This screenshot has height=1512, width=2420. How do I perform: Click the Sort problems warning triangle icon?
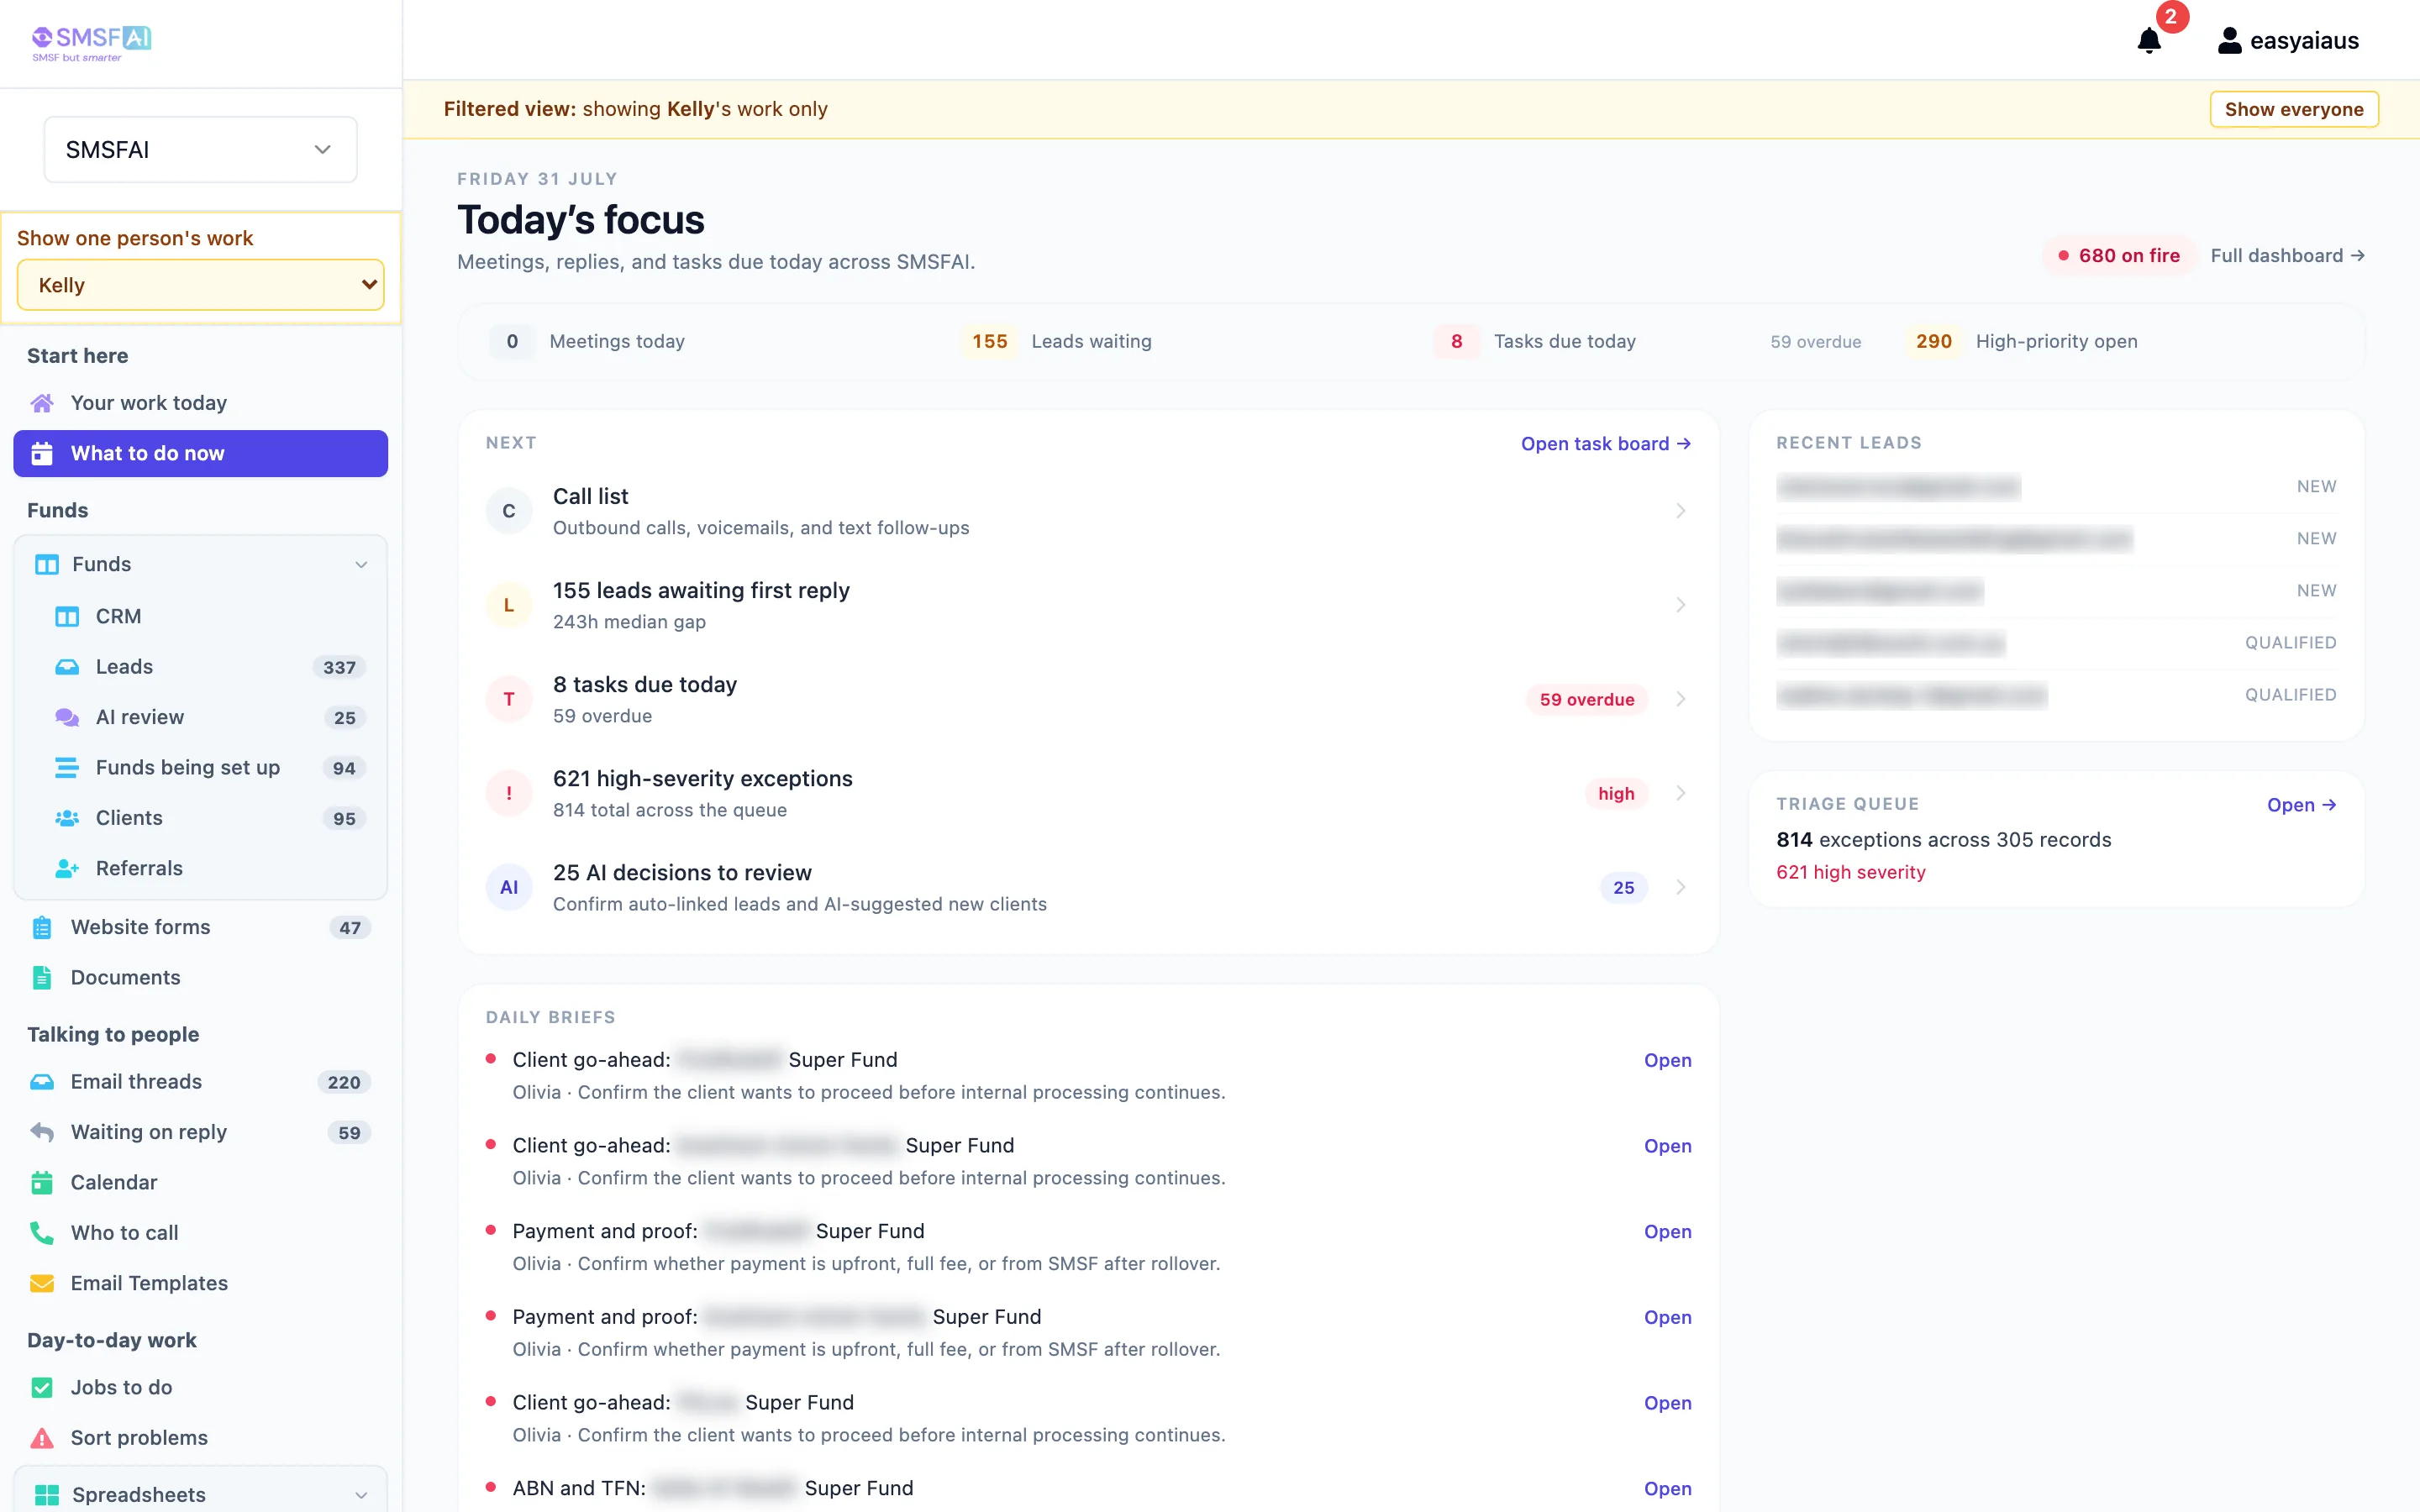tap(42, 1438)
